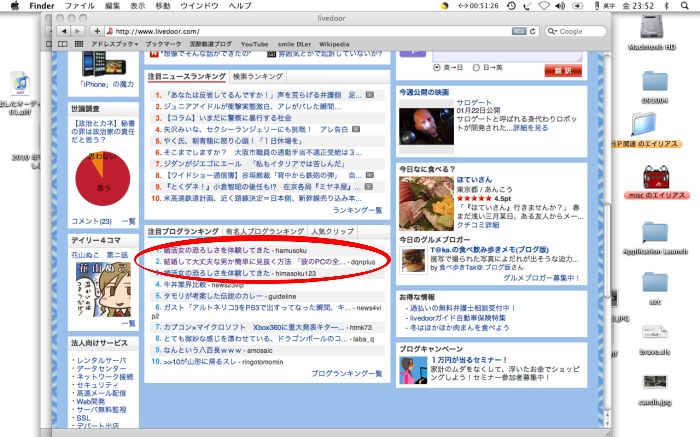Select the candle.jpg file on desktop

tap(655, 382)
